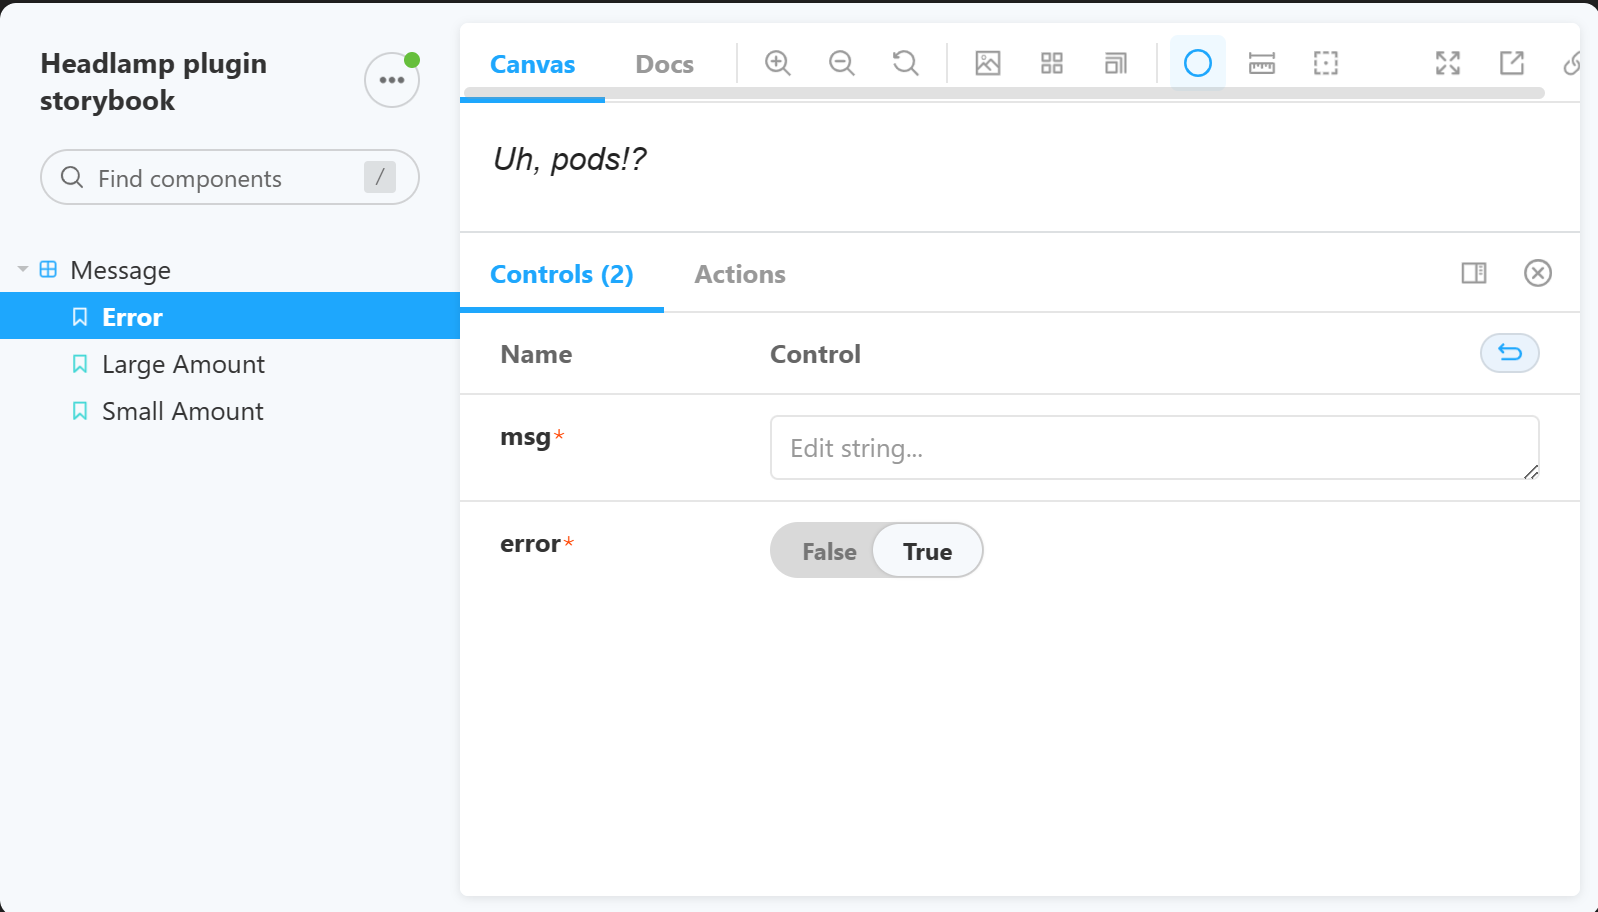1598x912 pixels.
Task: Reset the canvas zoom
Action: pos(905,63)
